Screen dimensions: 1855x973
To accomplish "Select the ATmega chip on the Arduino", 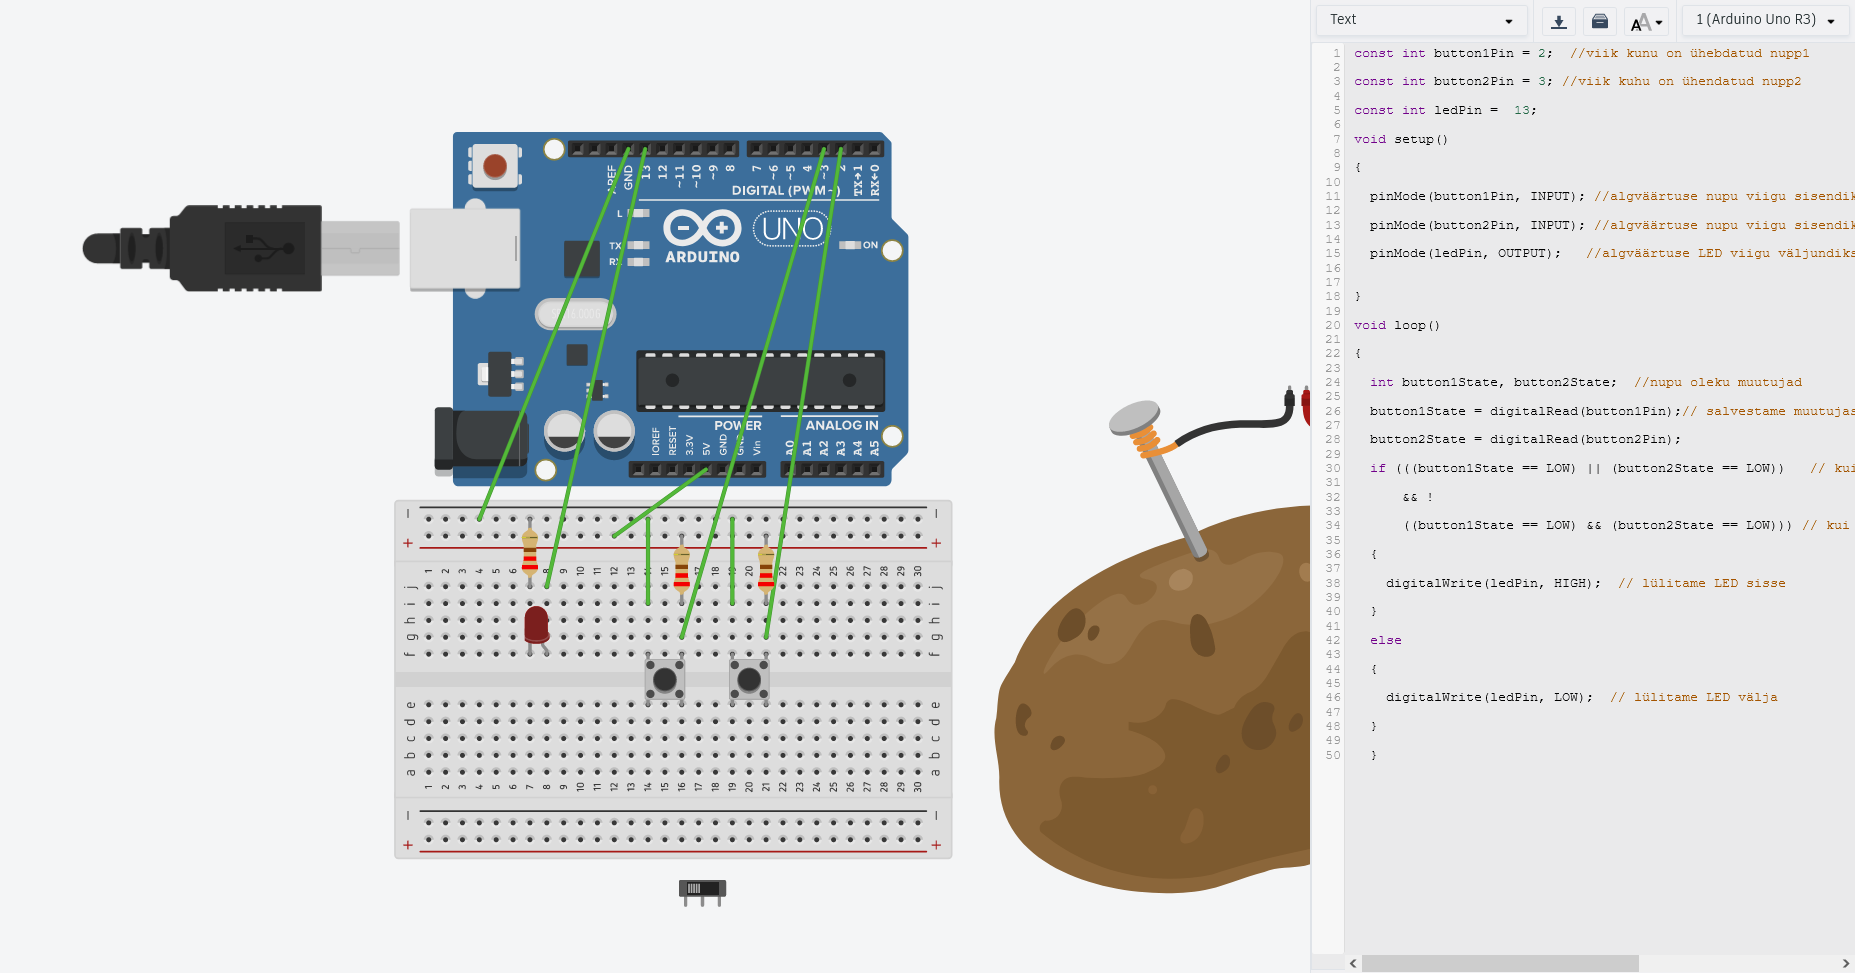I will coord(760,380).
